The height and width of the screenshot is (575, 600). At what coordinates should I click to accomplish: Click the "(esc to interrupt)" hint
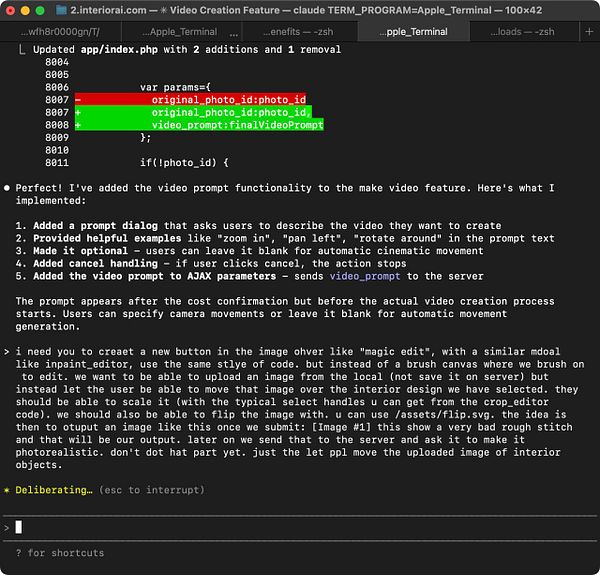click(x=152, y=490)
